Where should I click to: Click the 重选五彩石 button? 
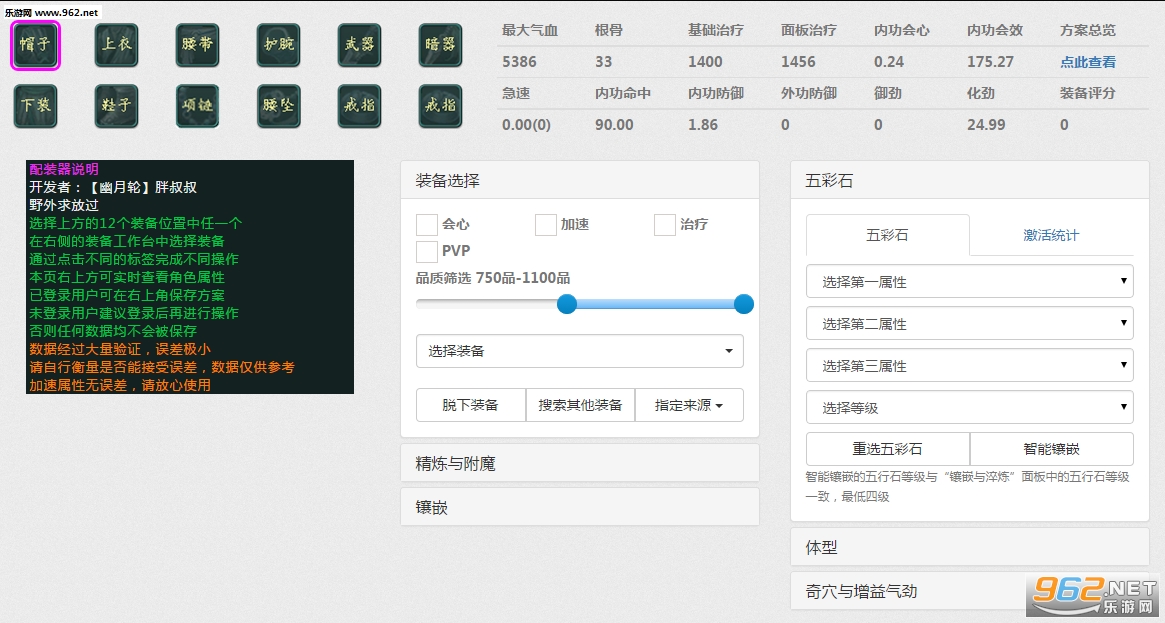point(887,449)
